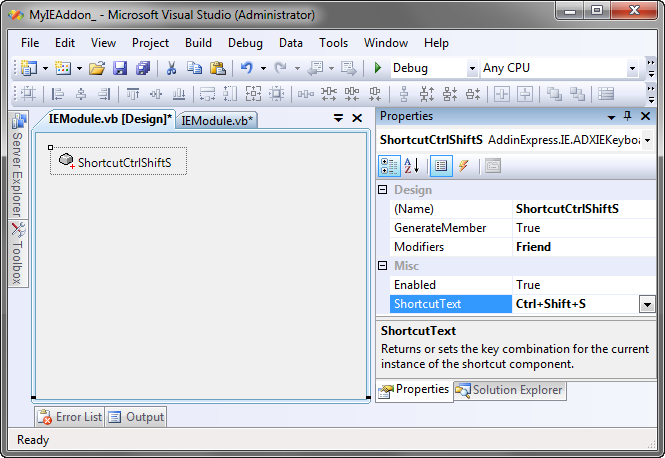Click the Align Centers layout icon
665x458 pixels.
(x=81, y=94)
